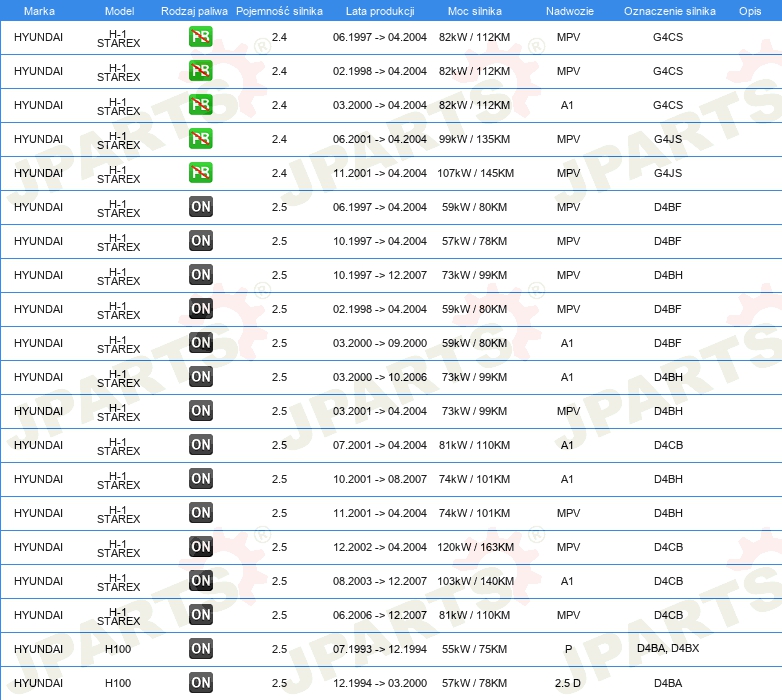This screenshot has width=782, height=700.
Task: Click the HYUNDAI cell in the 12.1994 -> 03.2000 row
Action: [x=38, y=683]
